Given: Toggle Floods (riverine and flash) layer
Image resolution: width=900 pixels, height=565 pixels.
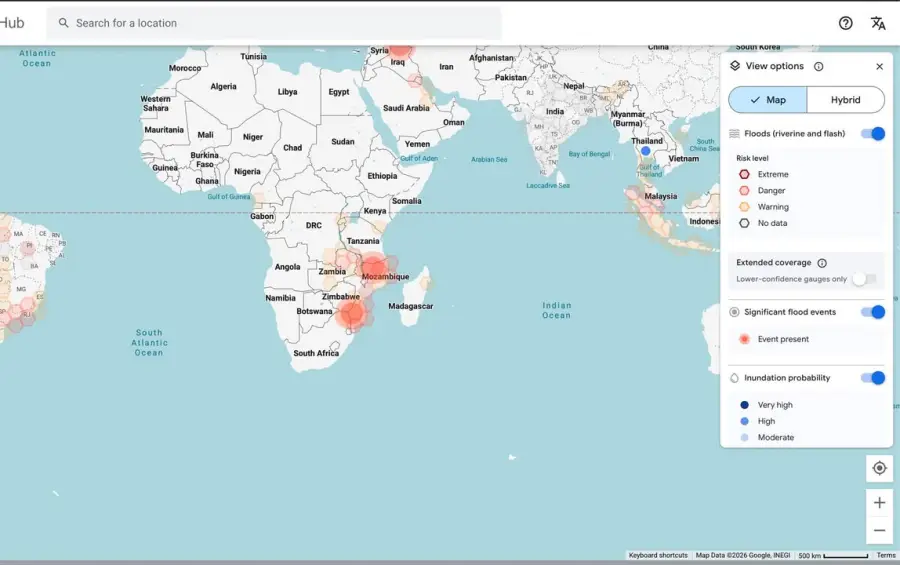Looking at the screenshot, I should [872, 134].
